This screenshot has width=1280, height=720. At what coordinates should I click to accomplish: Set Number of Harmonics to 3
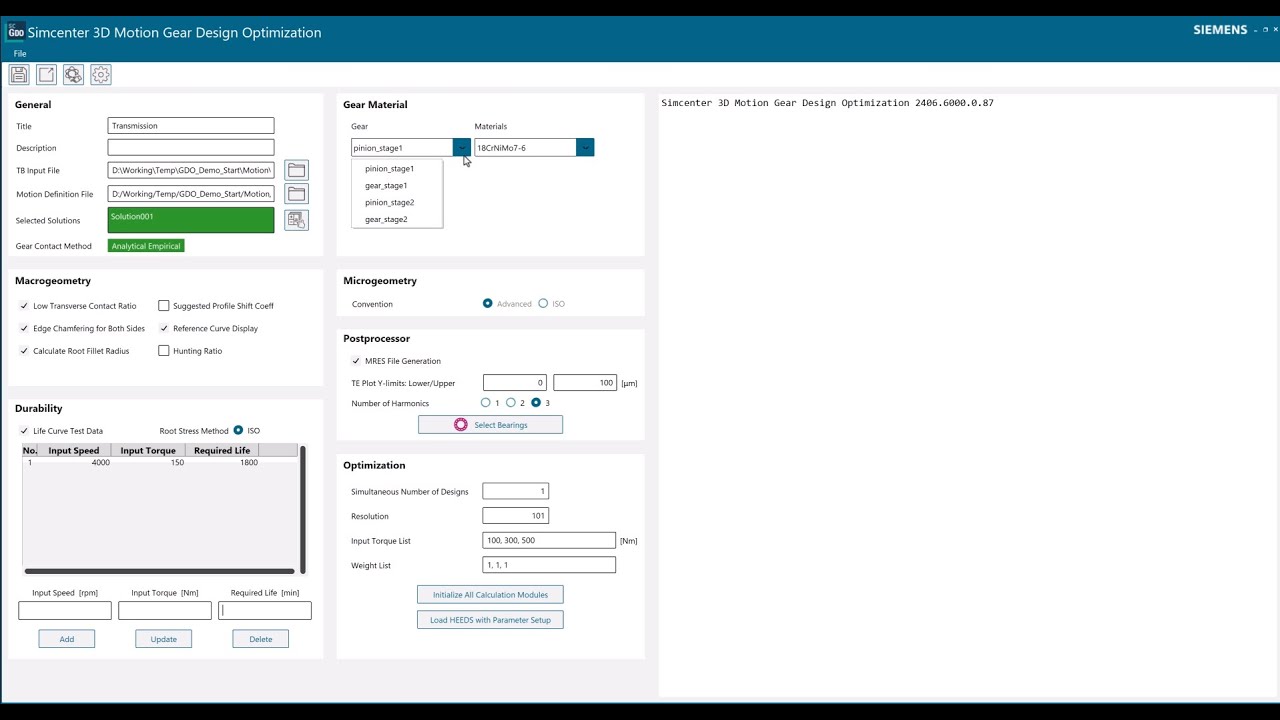[x=536, y=403]
